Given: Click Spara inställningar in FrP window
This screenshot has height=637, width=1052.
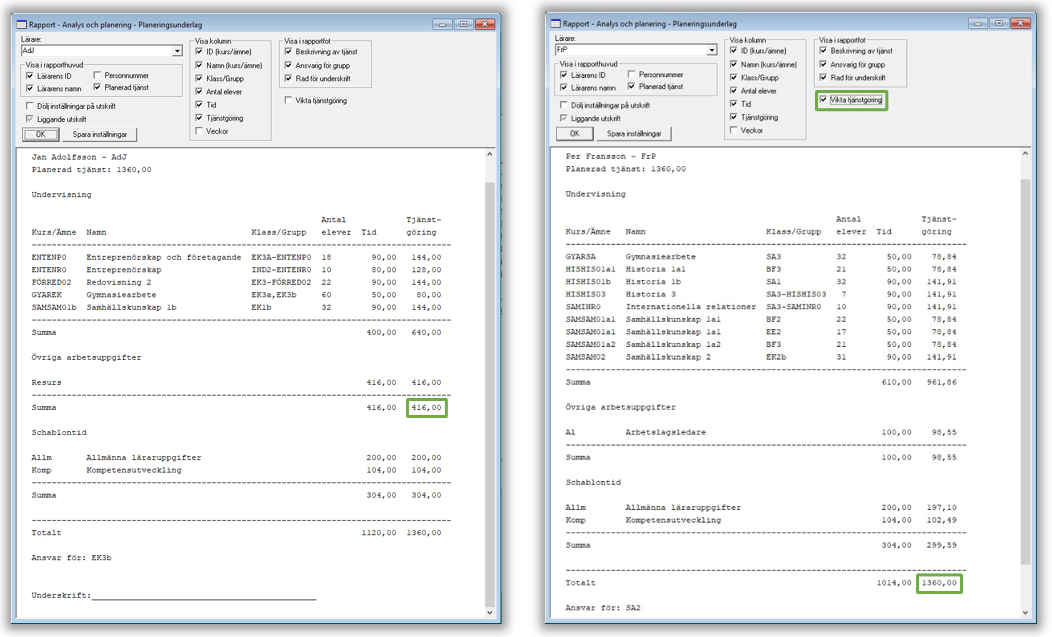Looking at the screenshot, I should tap(634, 134).
